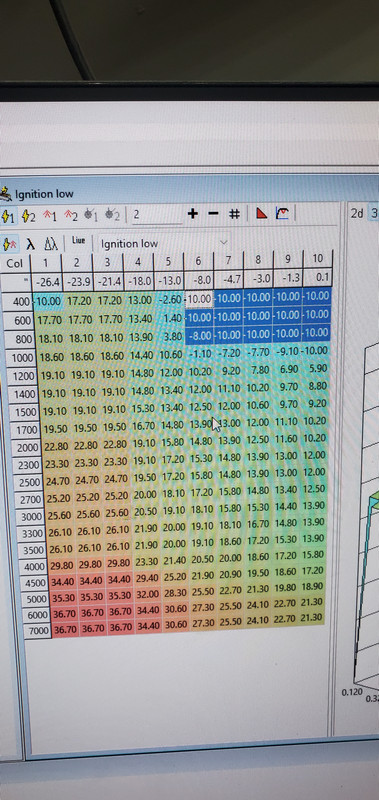Screen dimensions: 379x800
Task: Switch to the 2d graph tab
Action: click(x=357, y=213)
